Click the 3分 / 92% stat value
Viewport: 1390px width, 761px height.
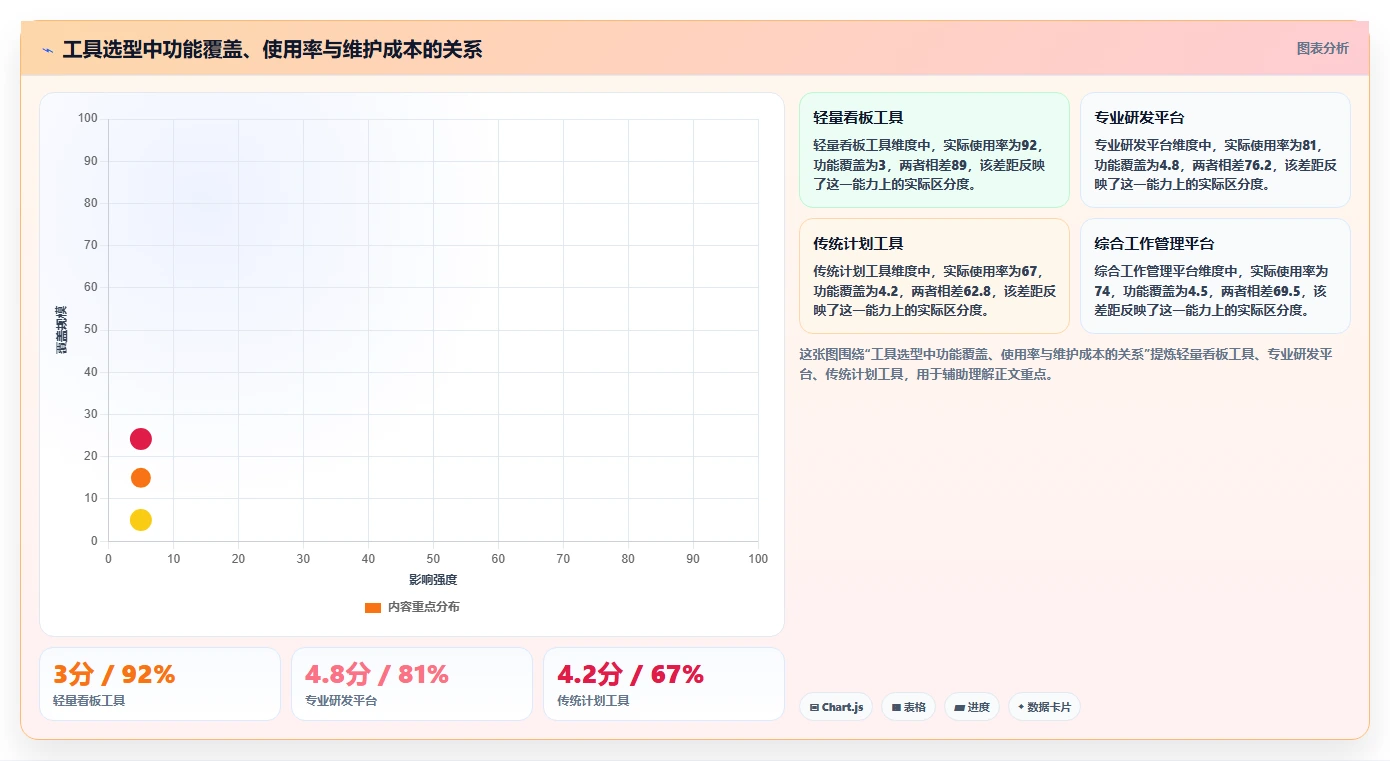pos(114,674)
